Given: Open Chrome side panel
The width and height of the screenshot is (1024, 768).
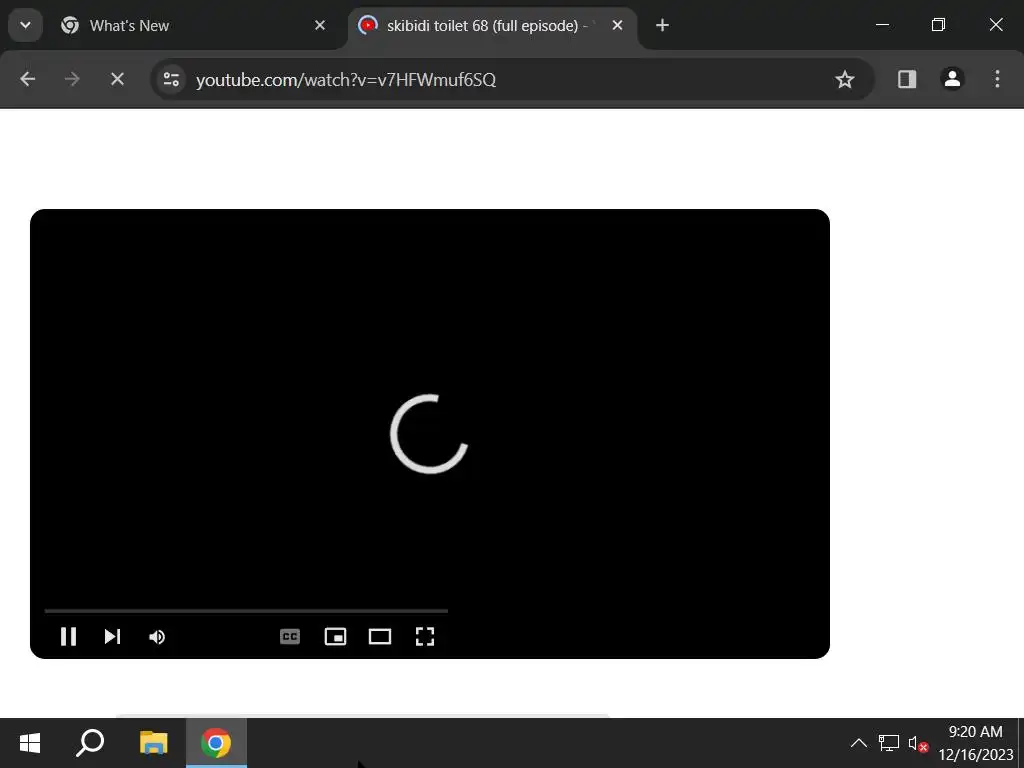Looking at the screenshot, I should pos(907,79).
